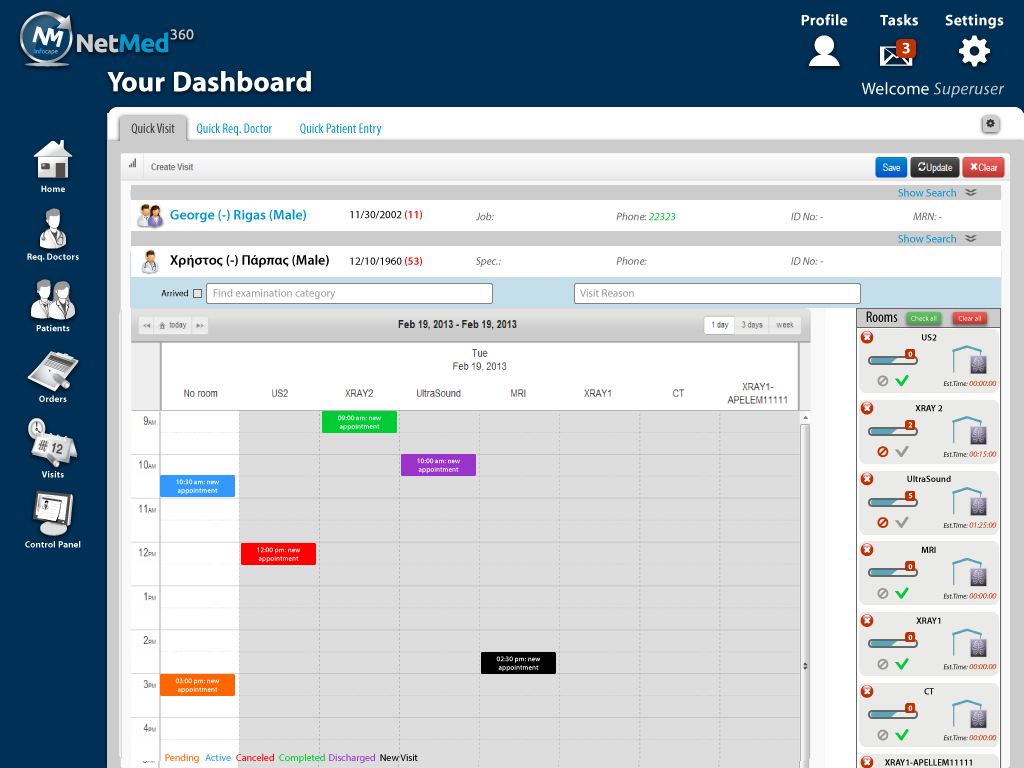Toggle the gray check for XRAY 2

point(902,451)
